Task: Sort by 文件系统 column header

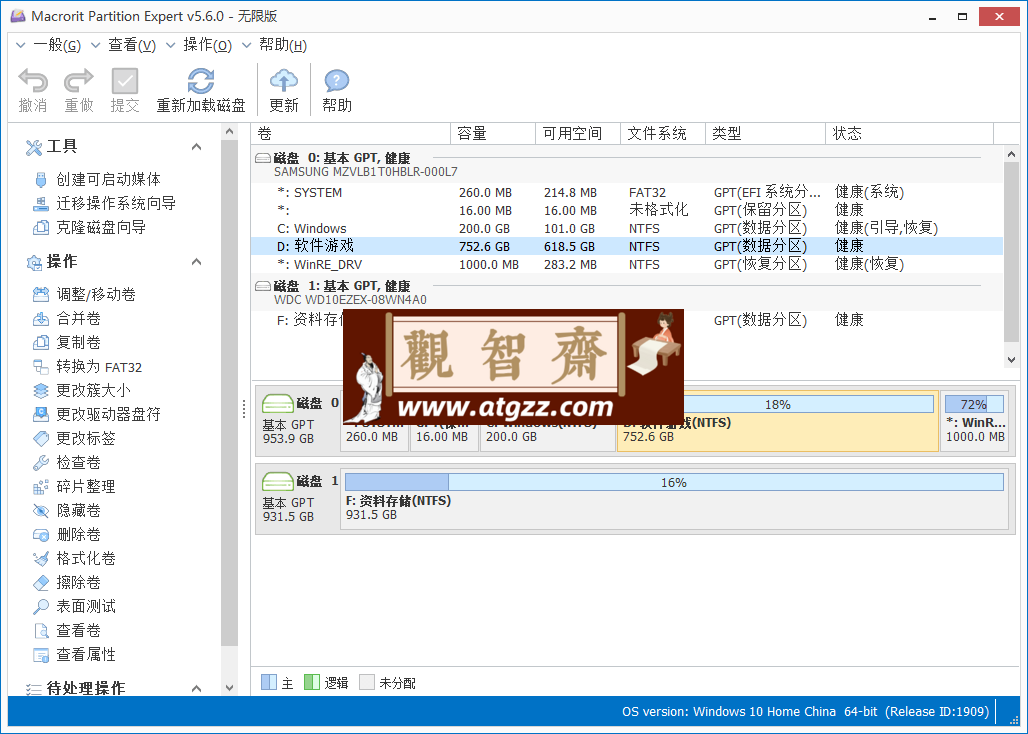Action: (663, 134)
